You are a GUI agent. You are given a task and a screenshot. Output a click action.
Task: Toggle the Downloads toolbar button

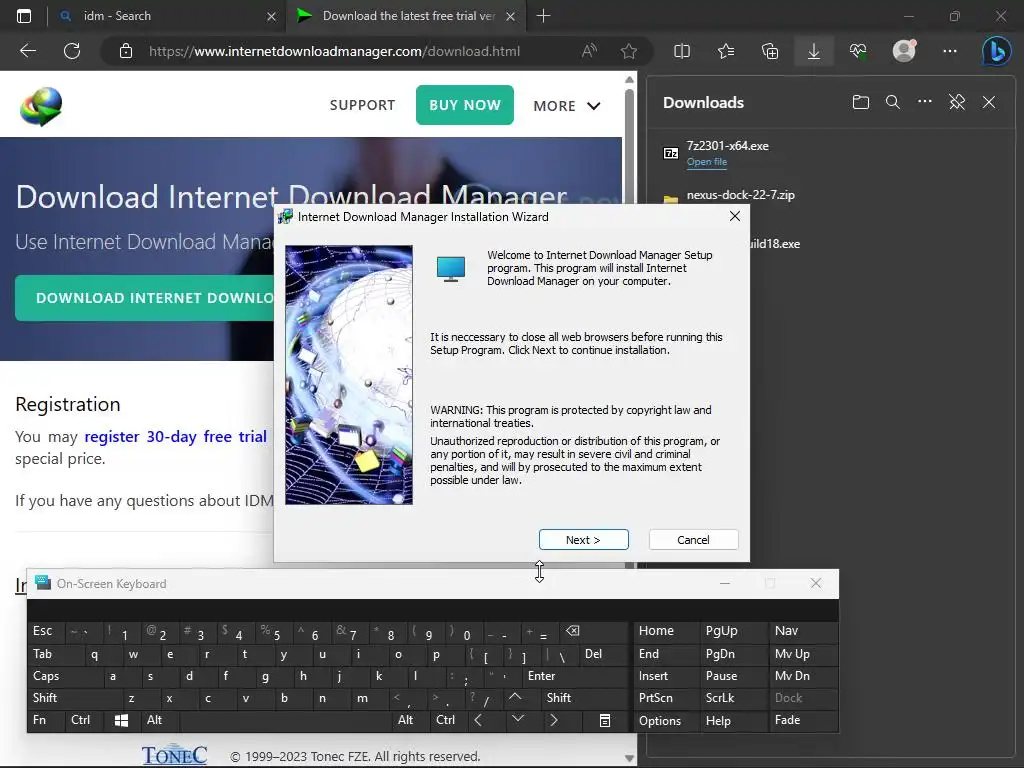[814, 51]
